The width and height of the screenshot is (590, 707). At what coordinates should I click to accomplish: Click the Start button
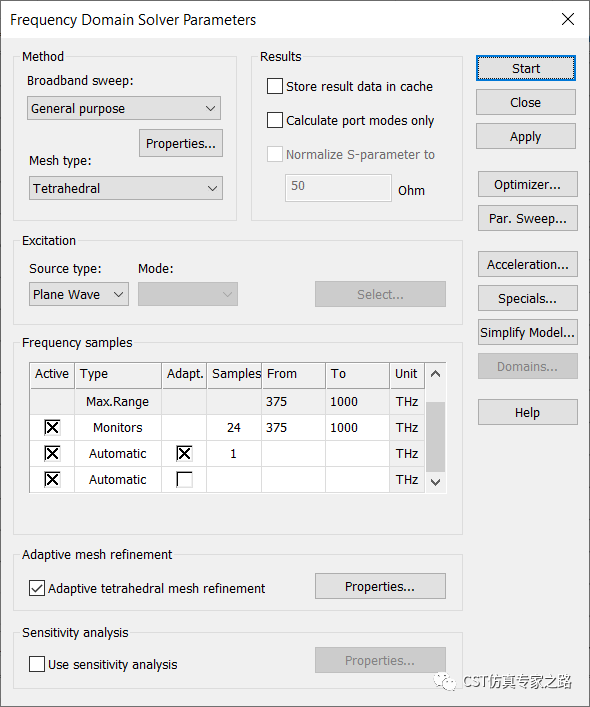pyautogui.click(x=526, y=69)
